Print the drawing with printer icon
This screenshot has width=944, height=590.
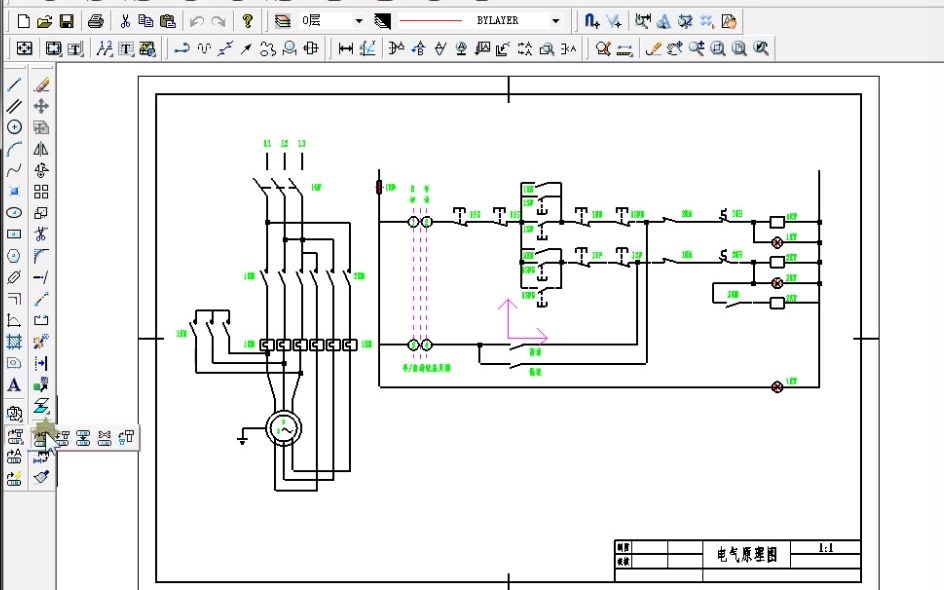[x=96, y=22]
